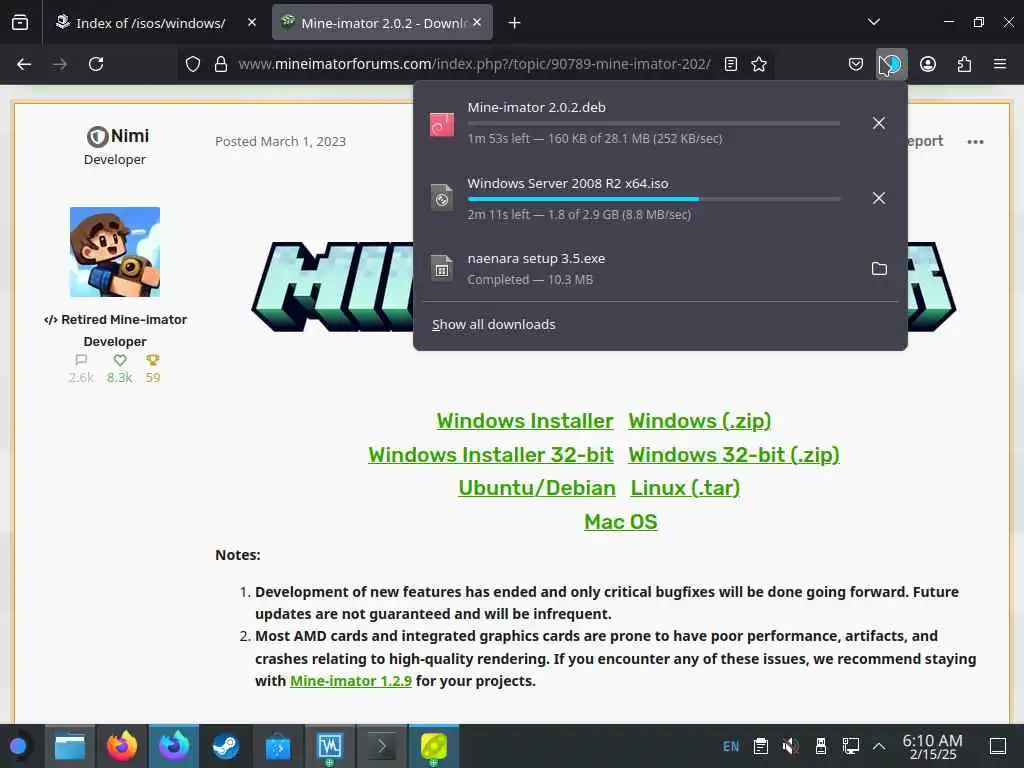View Nimi's avatar picture

[115, 252]
